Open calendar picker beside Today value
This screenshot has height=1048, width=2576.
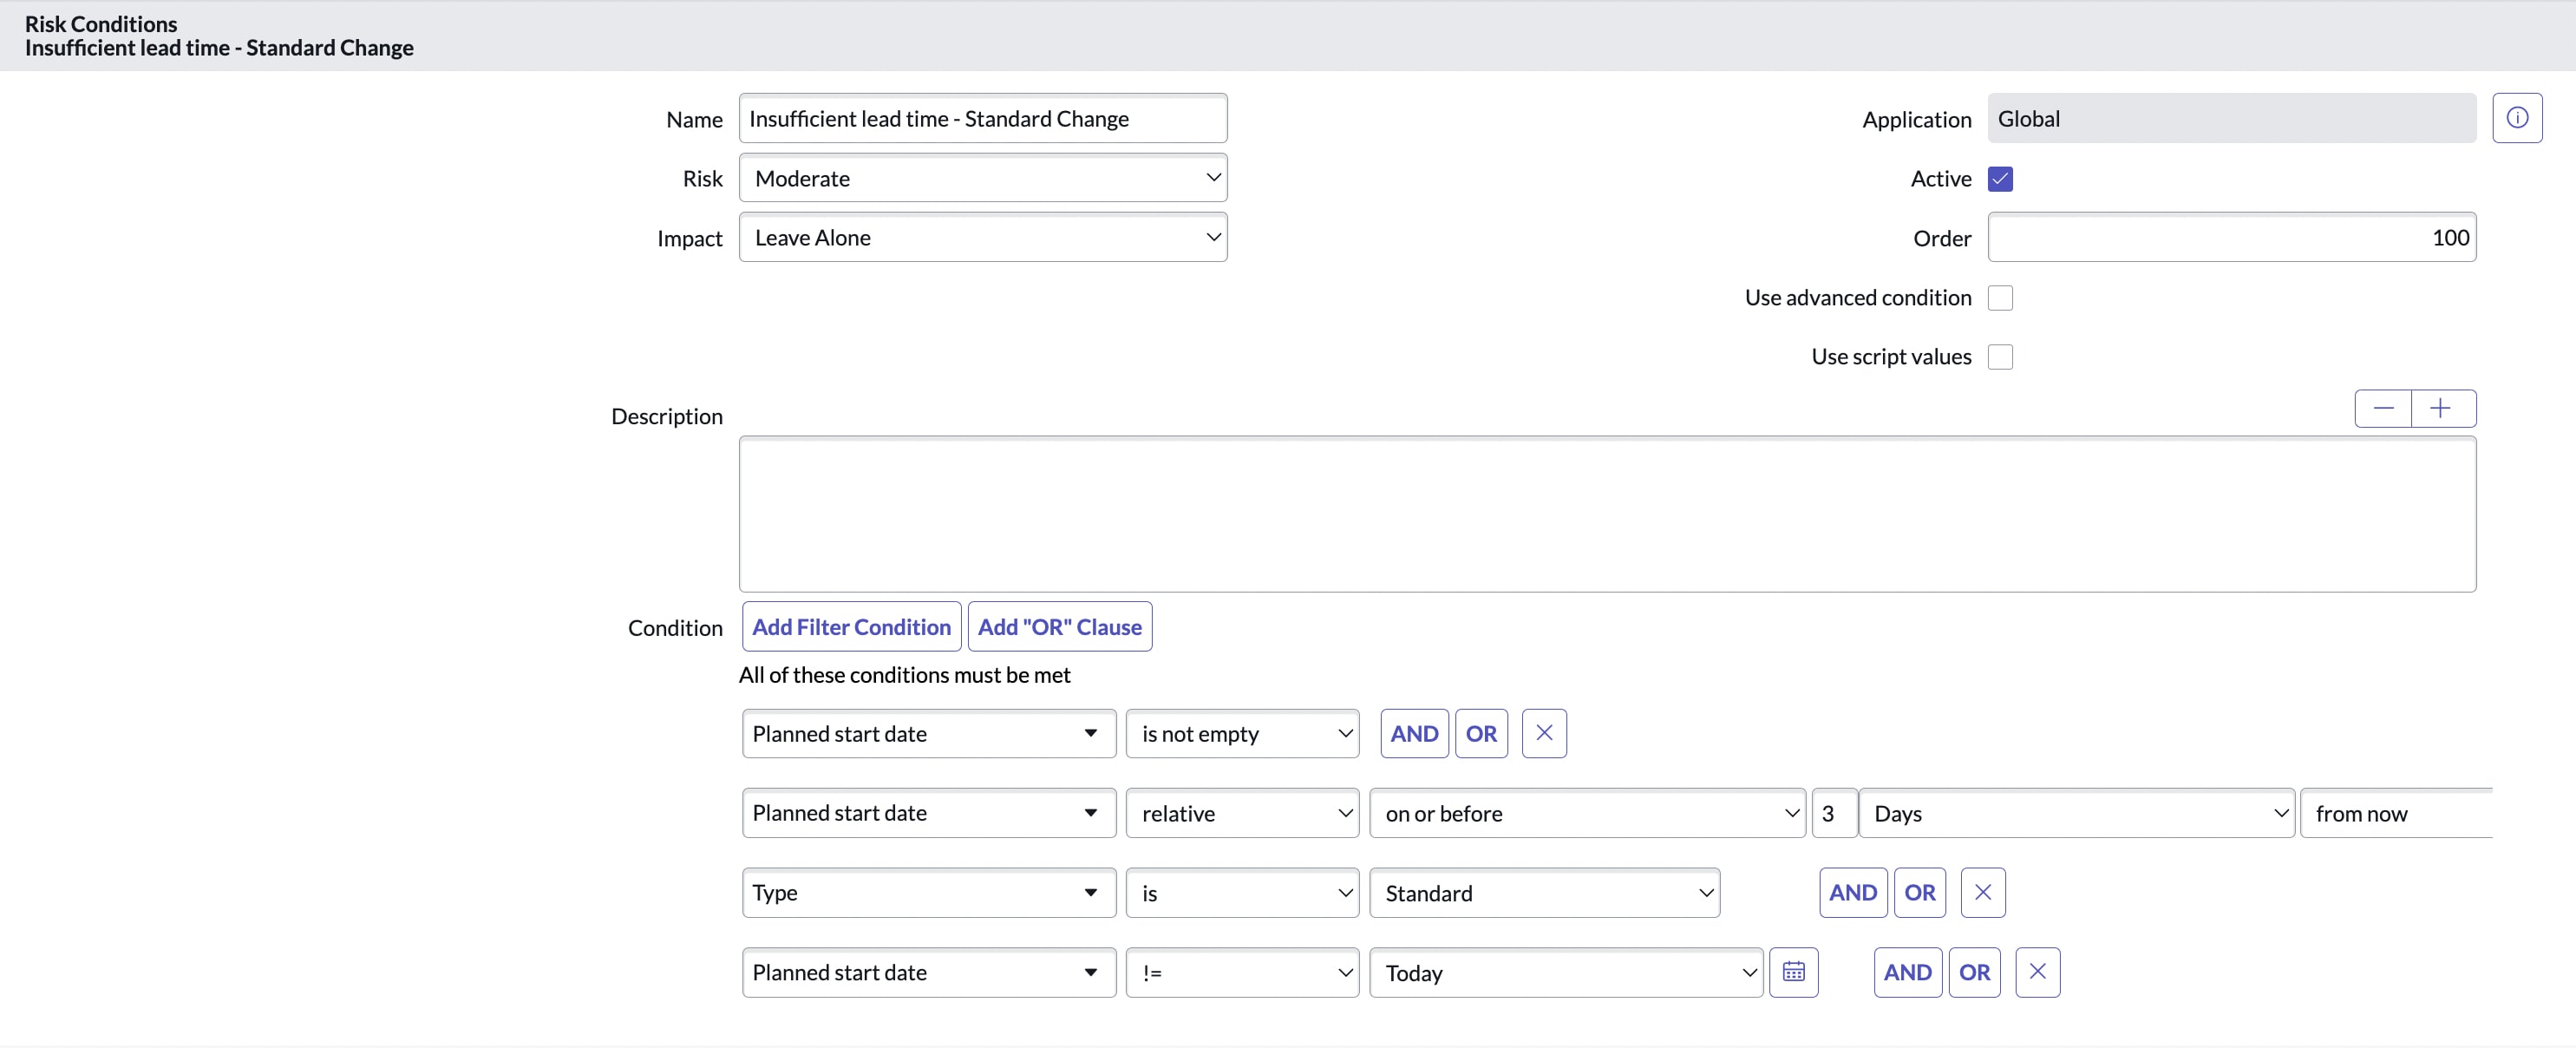[x=1793, y=972]
